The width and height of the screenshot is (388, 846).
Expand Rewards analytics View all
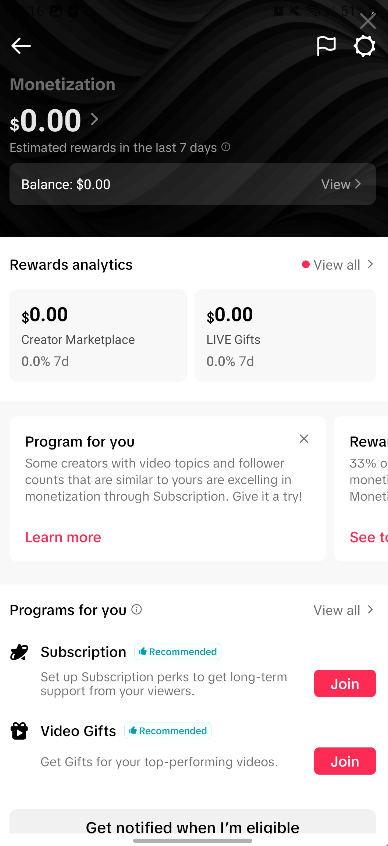point(338,265)
